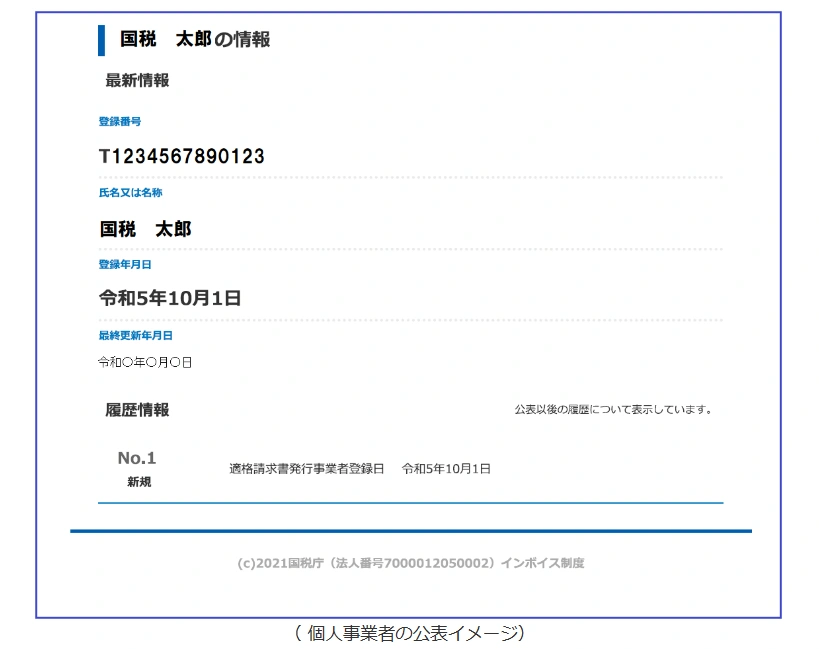The width and height of the screenshot is (819, 649).
Task: Select the registration date 令和5年10月1日
Action: click(170, 298)
